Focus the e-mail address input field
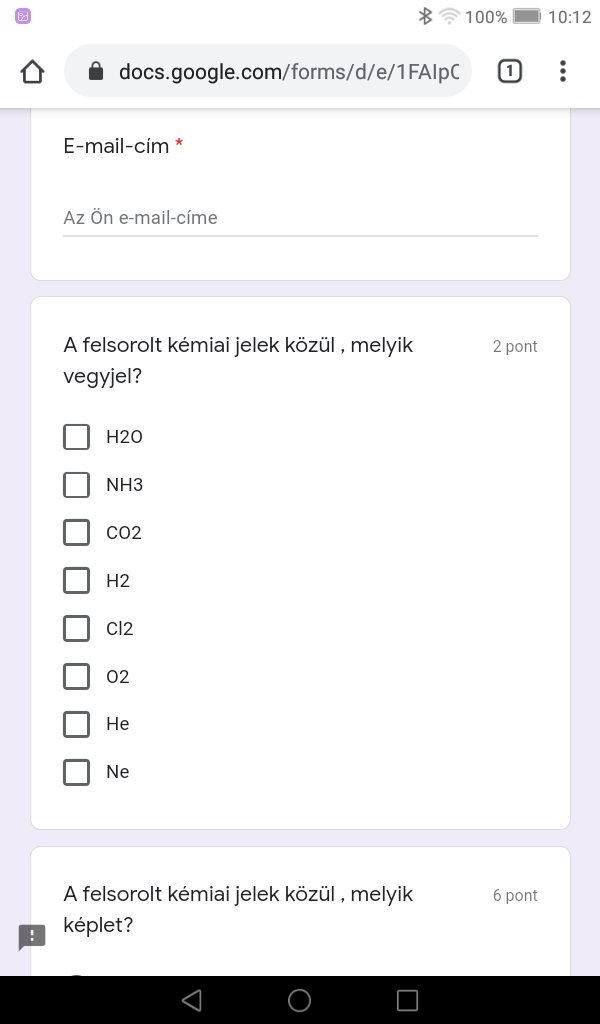 (300, 218)
